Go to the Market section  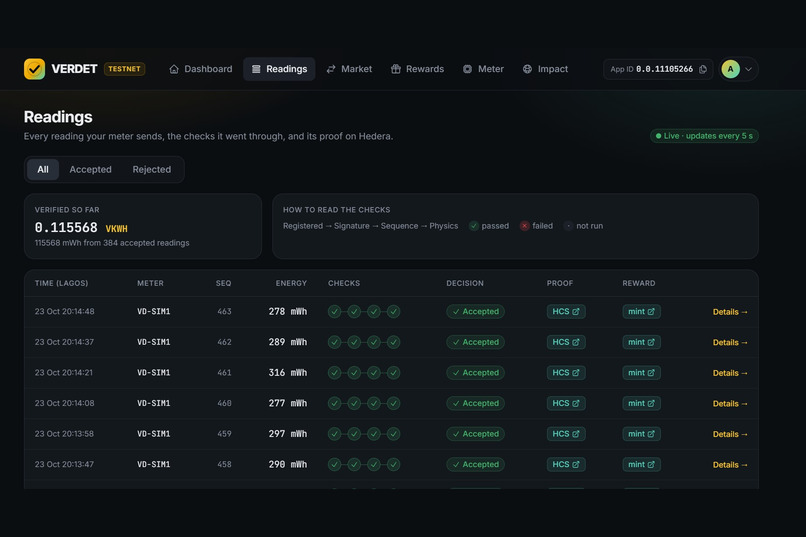tap(349, 69)
